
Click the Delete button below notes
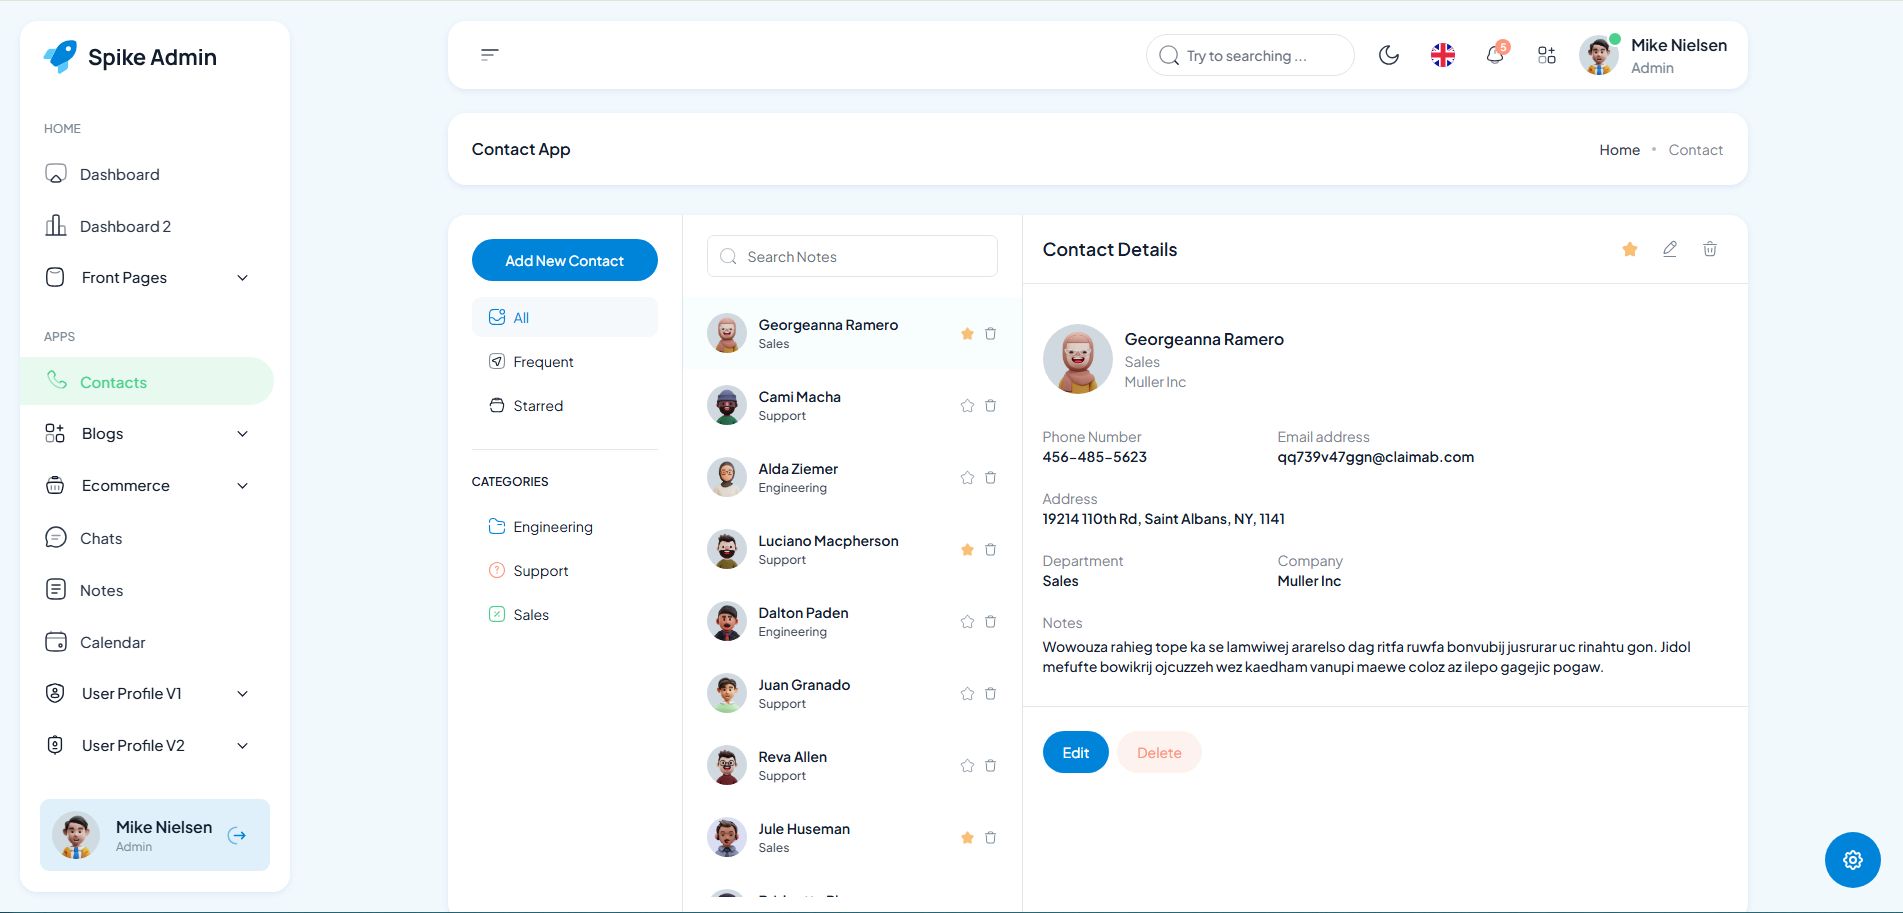[1159, 752]
